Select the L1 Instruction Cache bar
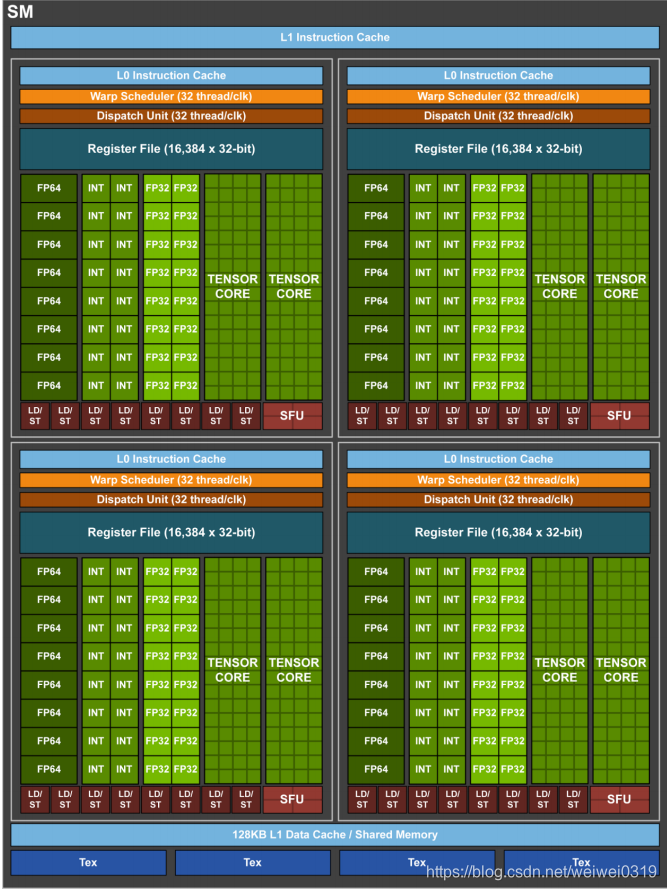Viewport: 667px width, 891px height. (x=335, y=38)
